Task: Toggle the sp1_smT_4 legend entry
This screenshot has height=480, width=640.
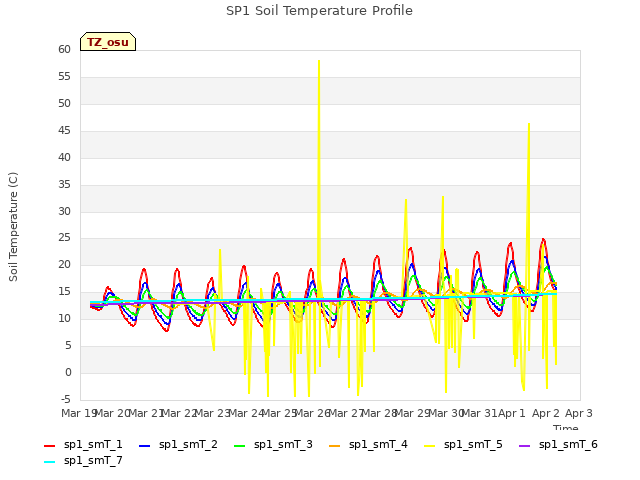Action: pyautogui.click(x=368, y=444)
